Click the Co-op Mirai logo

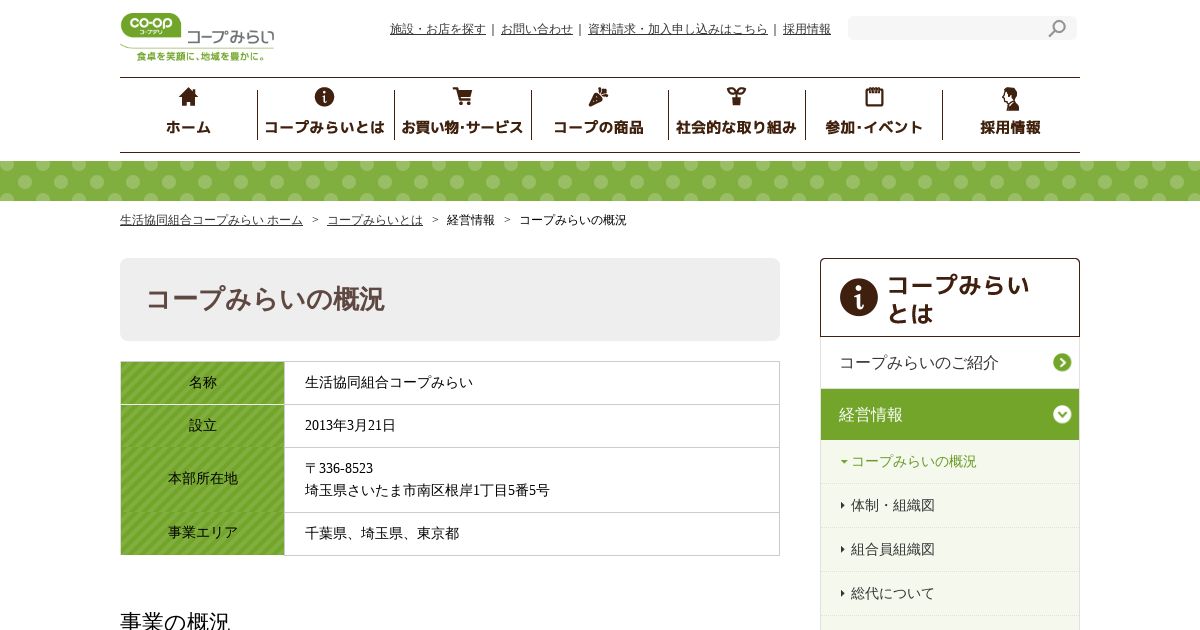(197, 37)
